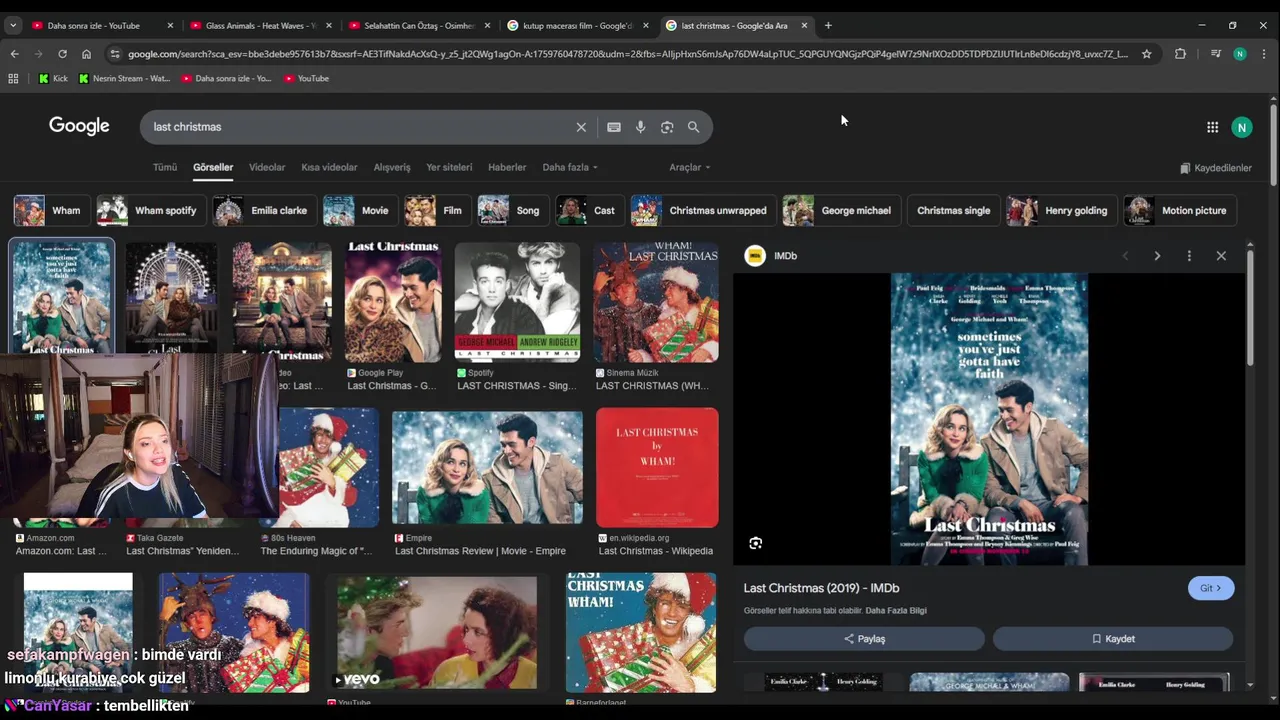Open the Chrome three-dot menu
The height and width of the screenshot is (720, 1280).
click(x=1265, y=54)
